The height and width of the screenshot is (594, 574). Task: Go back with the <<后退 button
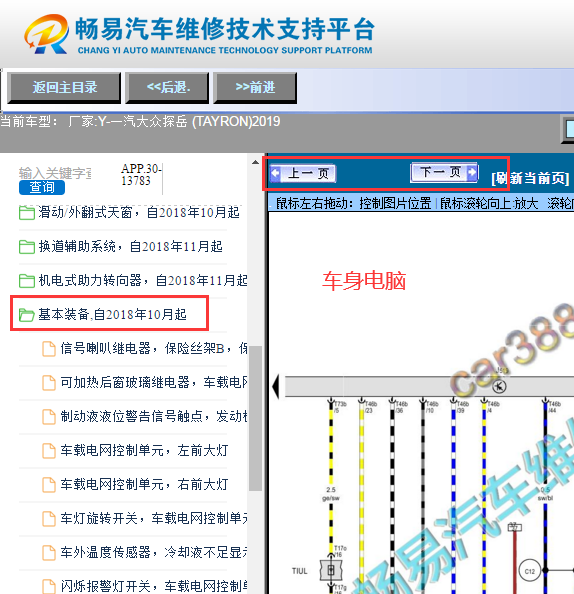coord(167,88)
